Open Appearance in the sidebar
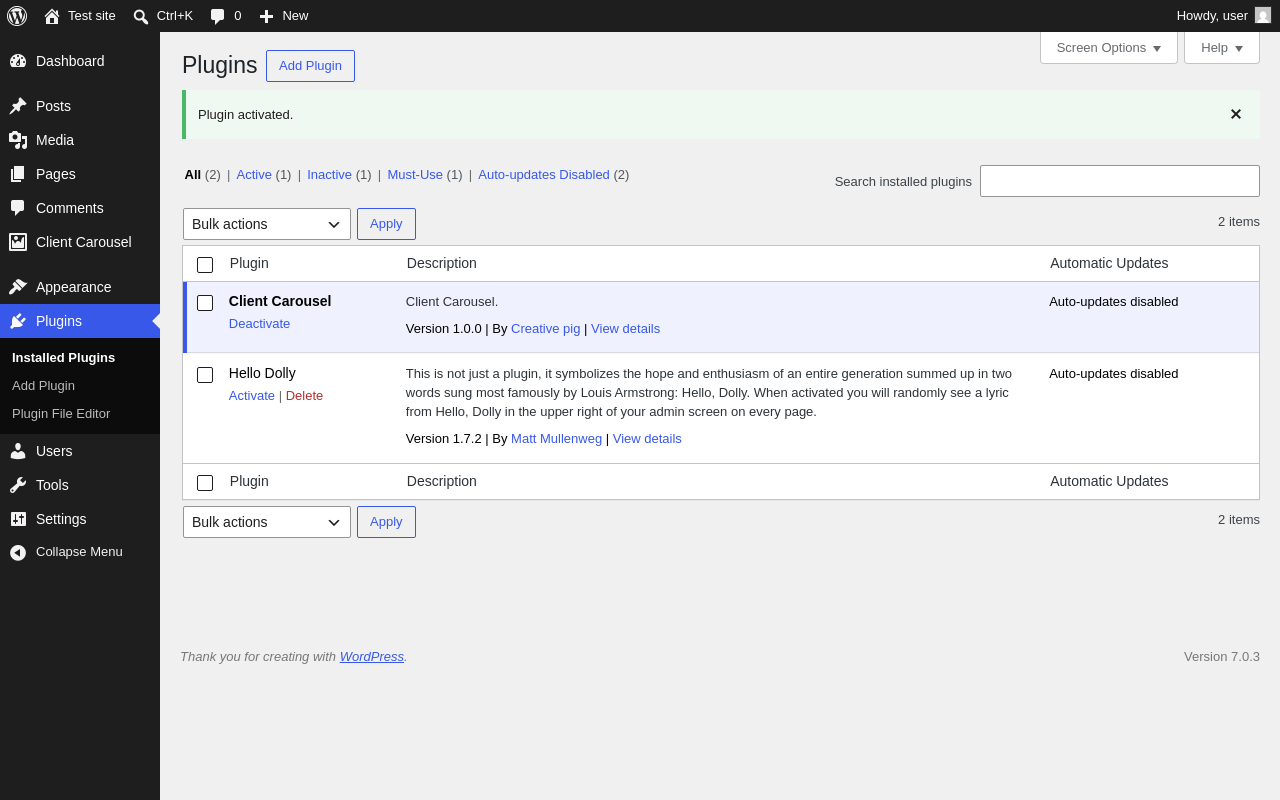 click(80, 287)
